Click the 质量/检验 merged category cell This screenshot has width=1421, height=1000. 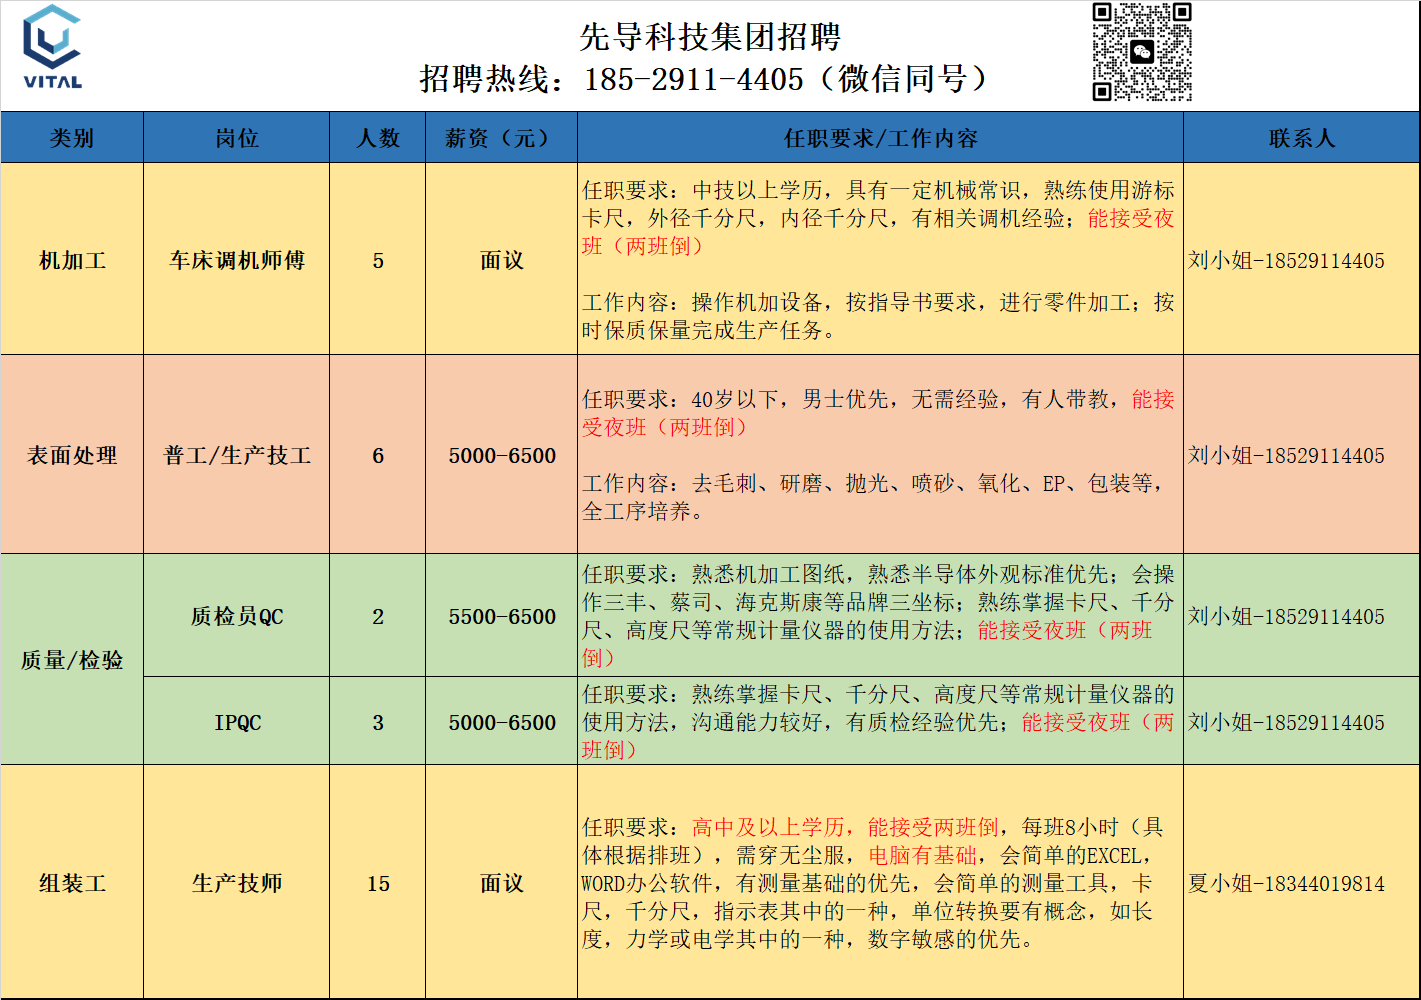(72, 660)
